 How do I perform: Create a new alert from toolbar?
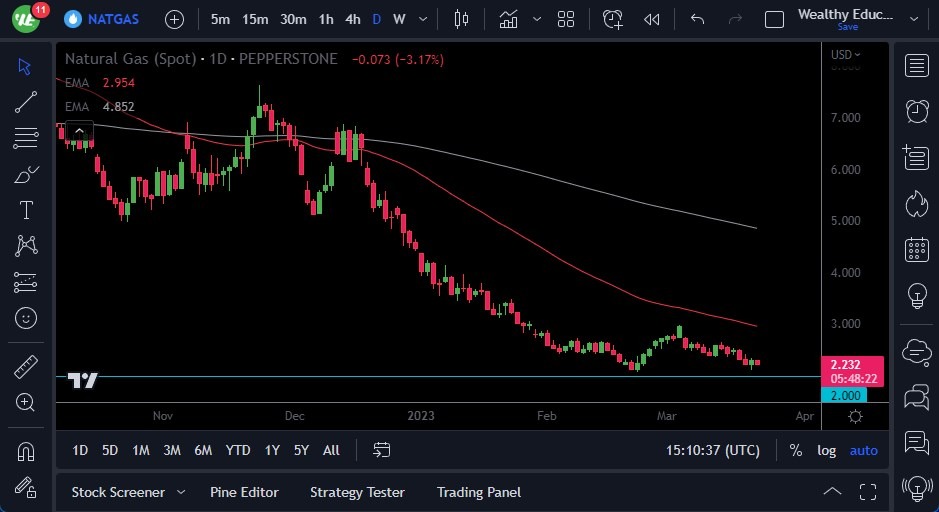click(x=613, y=20)
